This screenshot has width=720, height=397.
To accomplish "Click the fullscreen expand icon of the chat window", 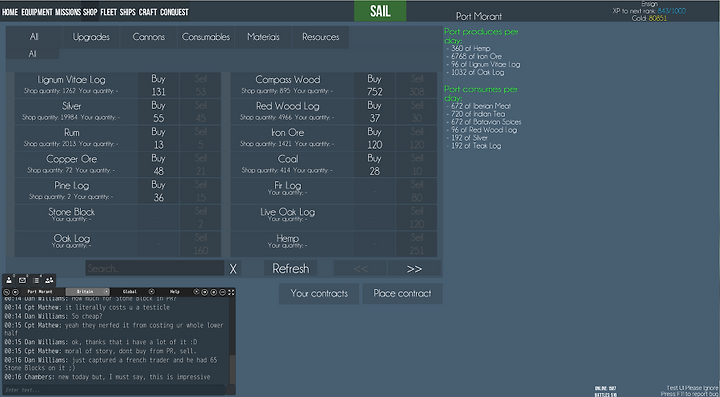I will (231, 292).
